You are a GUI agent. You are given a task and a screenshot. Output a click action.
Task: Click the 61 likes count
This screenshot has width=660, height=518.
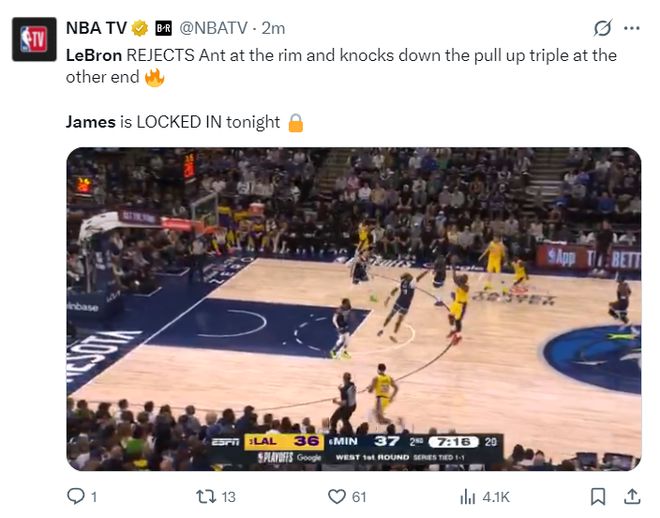359,497
